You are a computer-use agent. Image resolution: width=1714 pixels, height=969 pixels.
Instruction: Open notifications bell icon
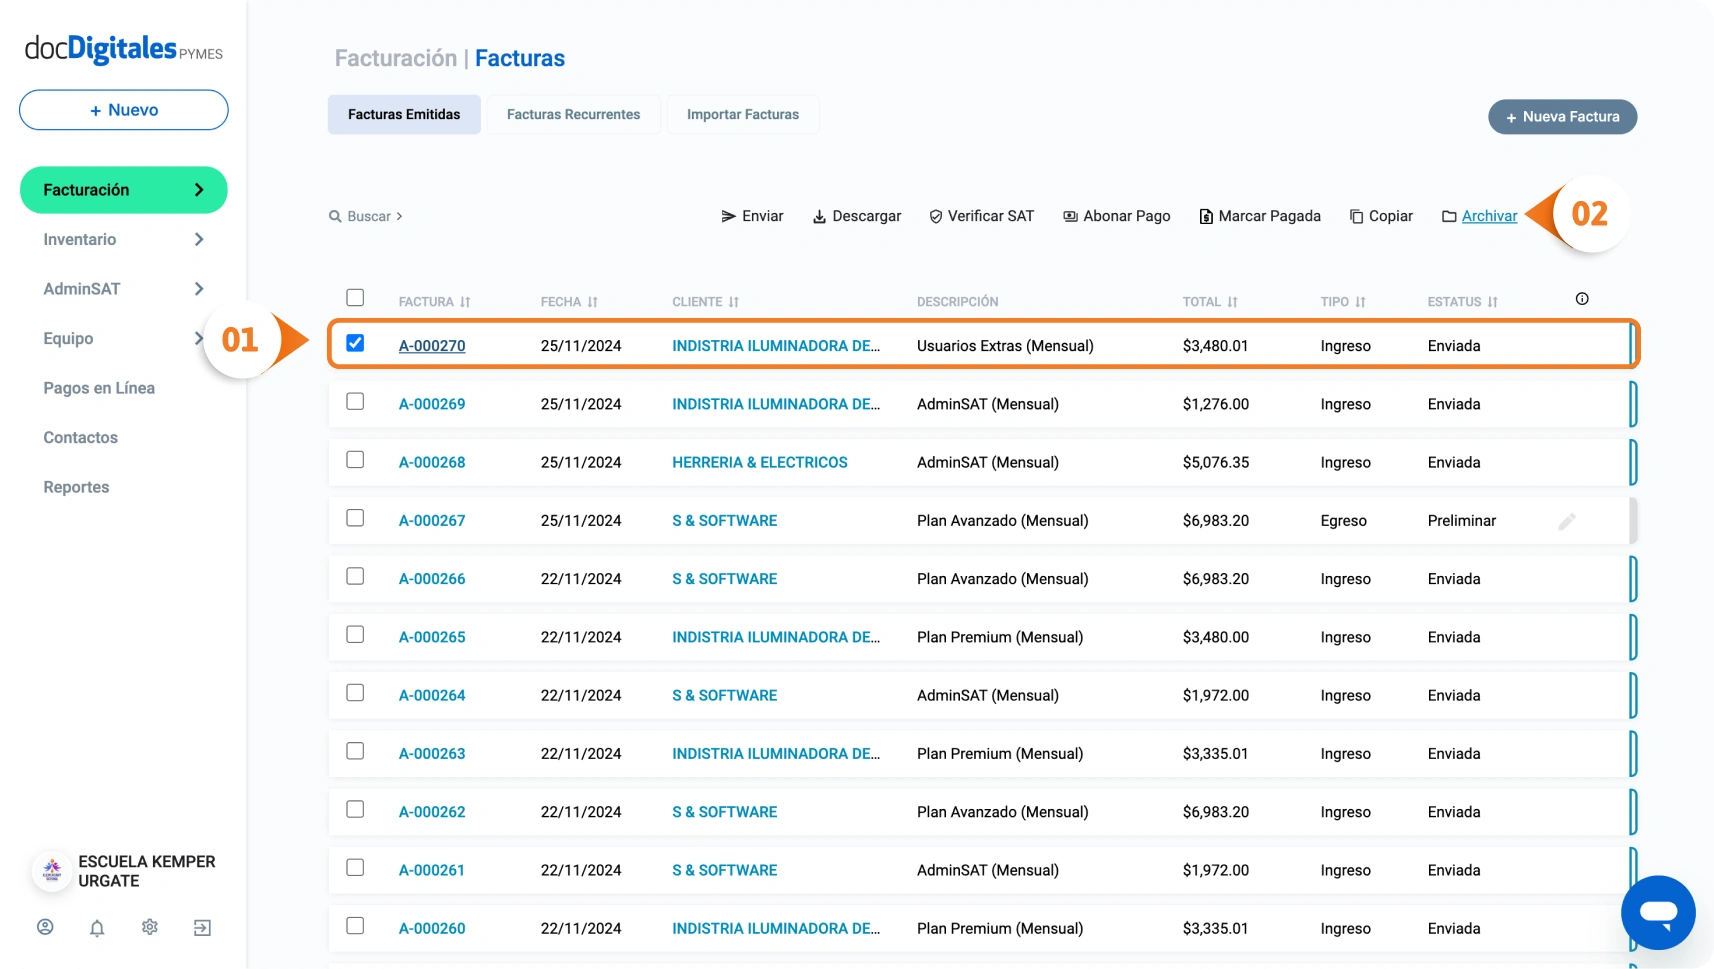97,928
